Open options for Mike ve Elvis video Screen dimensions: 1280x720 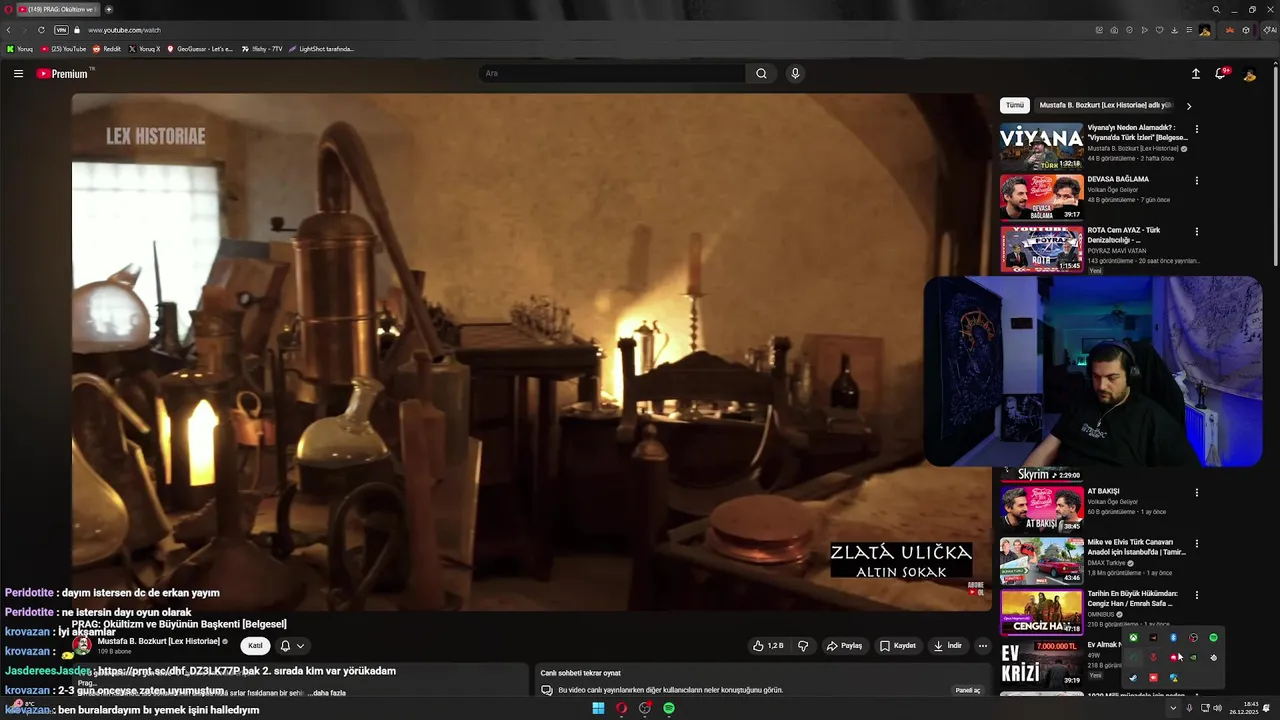click(x=1196, y=544)
